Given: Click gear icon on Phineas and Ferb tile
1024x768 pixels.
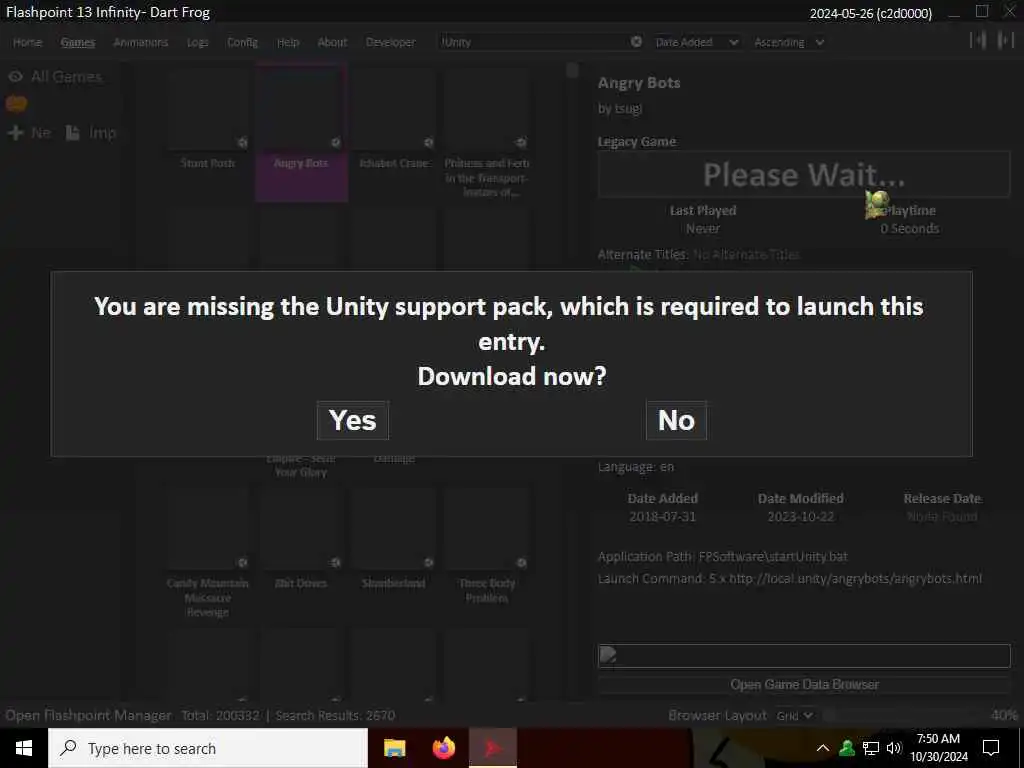Looking at the screenshot, I should coord(521,142).
